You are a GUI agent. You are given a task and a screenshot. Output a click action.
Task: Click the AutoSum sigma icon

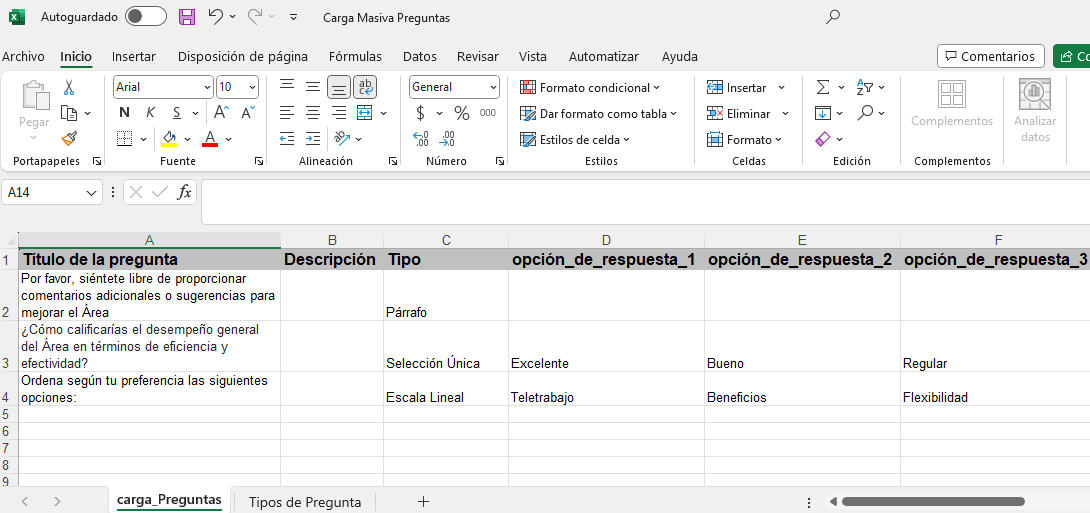click(822, 87)
